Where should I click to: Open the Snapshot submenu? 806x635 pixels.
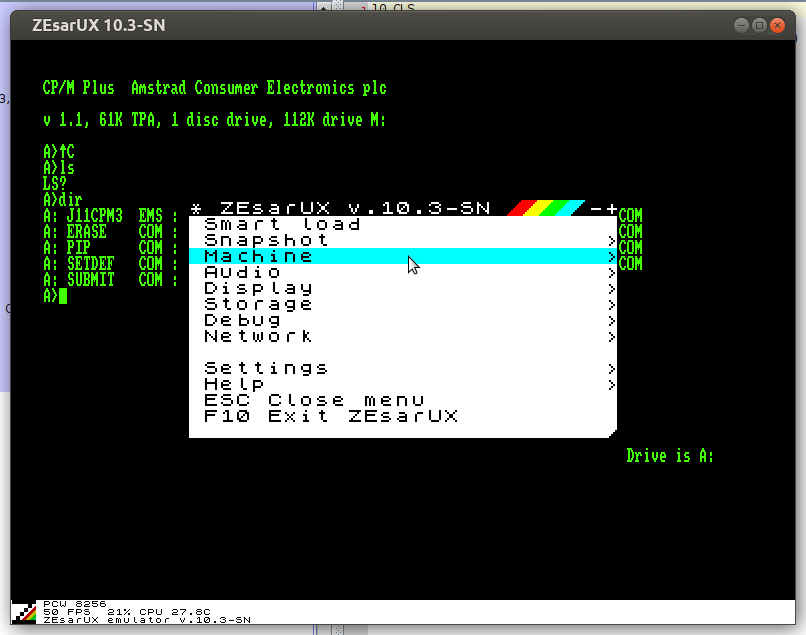click(402, 240)
